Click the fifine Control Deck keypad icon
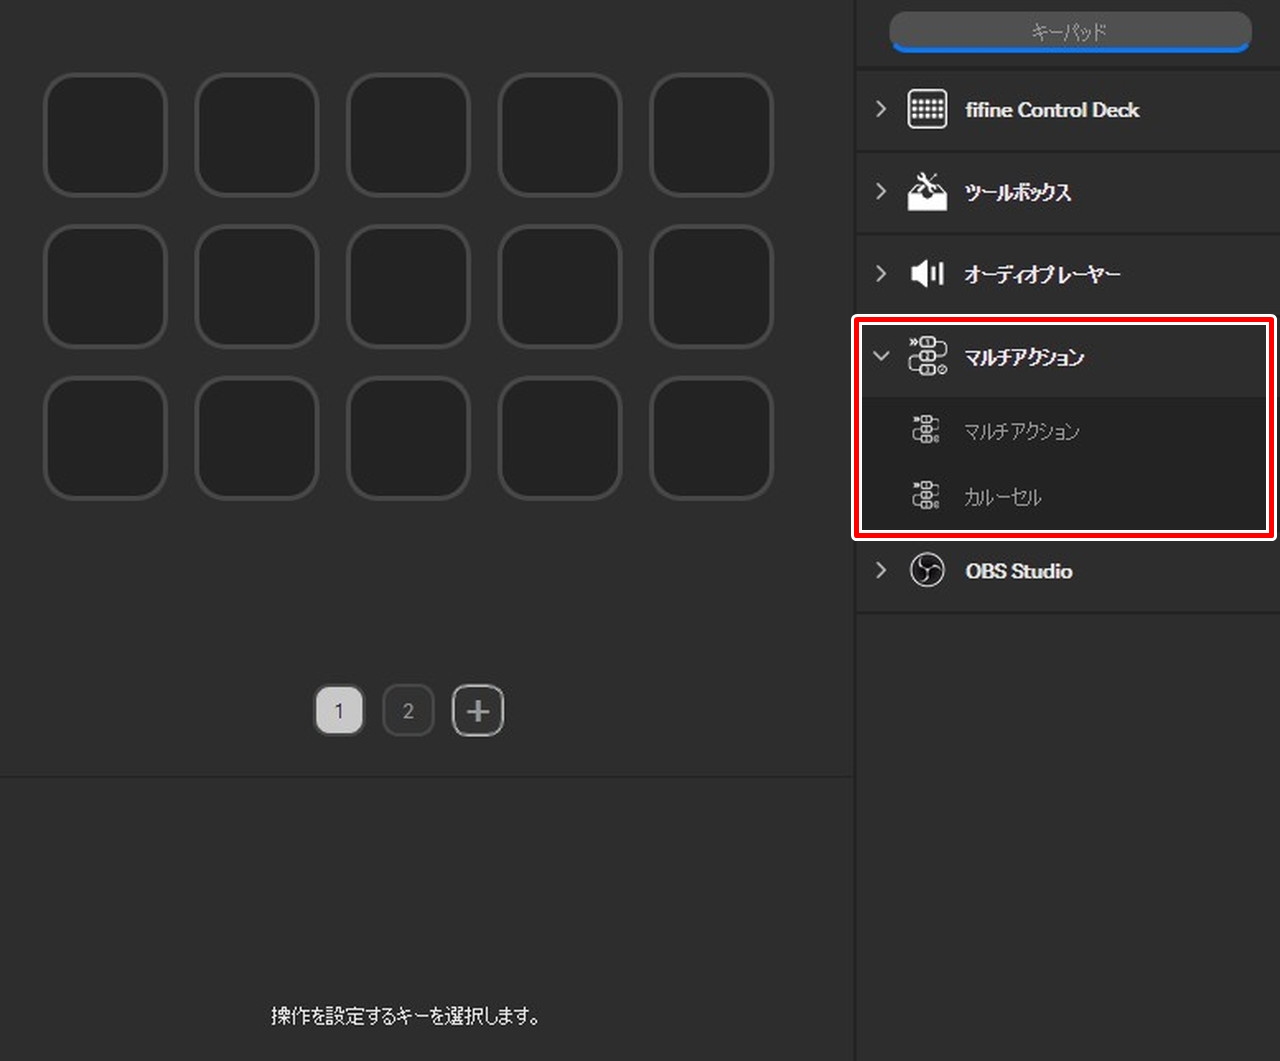Viewport: 1280px width, 1061px height. click(x=927, y=109)
